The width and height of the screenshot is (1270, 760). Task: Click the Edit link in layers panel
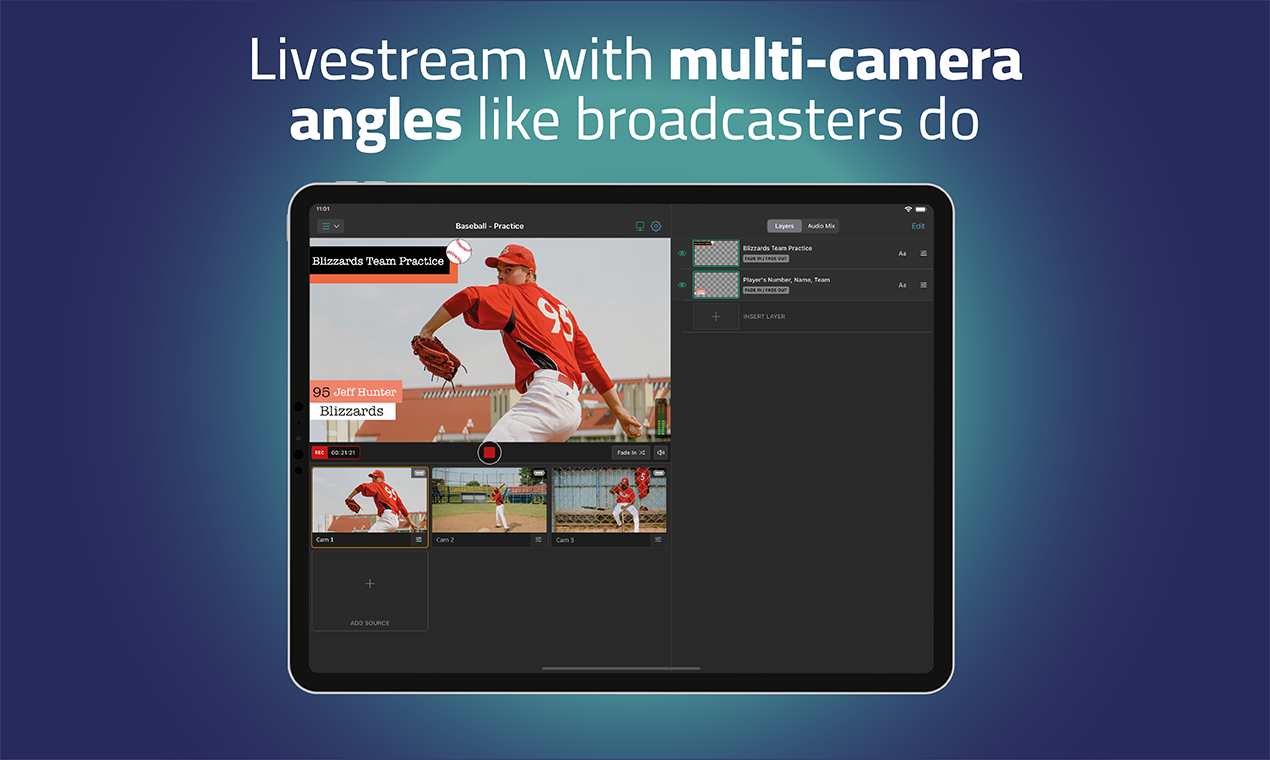tap(918, 226)
